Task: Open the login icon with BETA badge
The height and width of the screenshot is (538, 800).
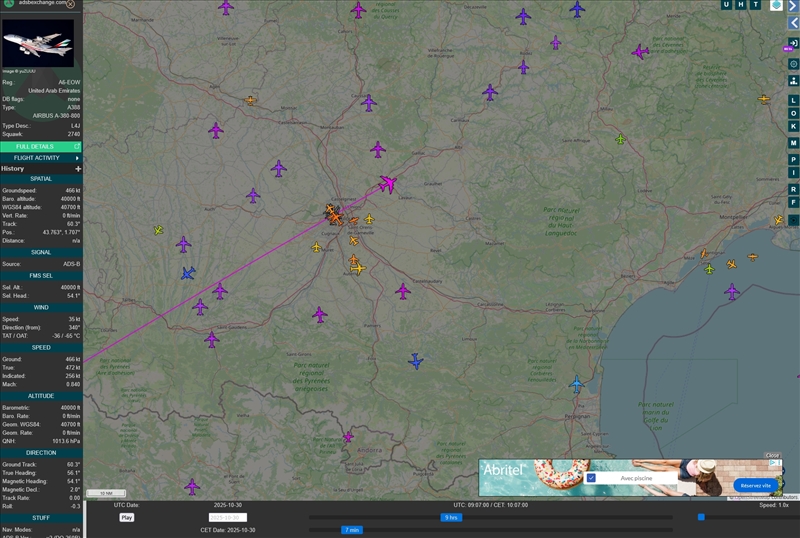Action: (x=793, y=43)
